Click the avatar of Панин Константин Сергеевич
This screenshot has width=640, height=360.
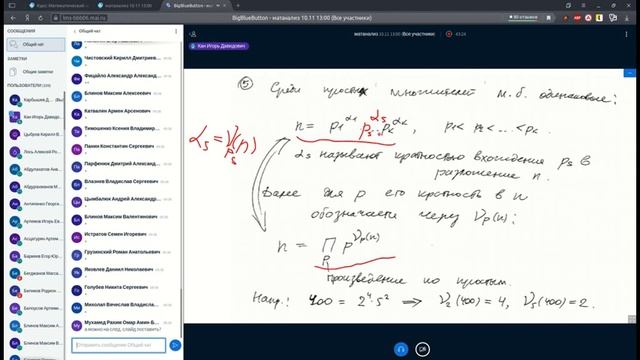coord(77,149)
